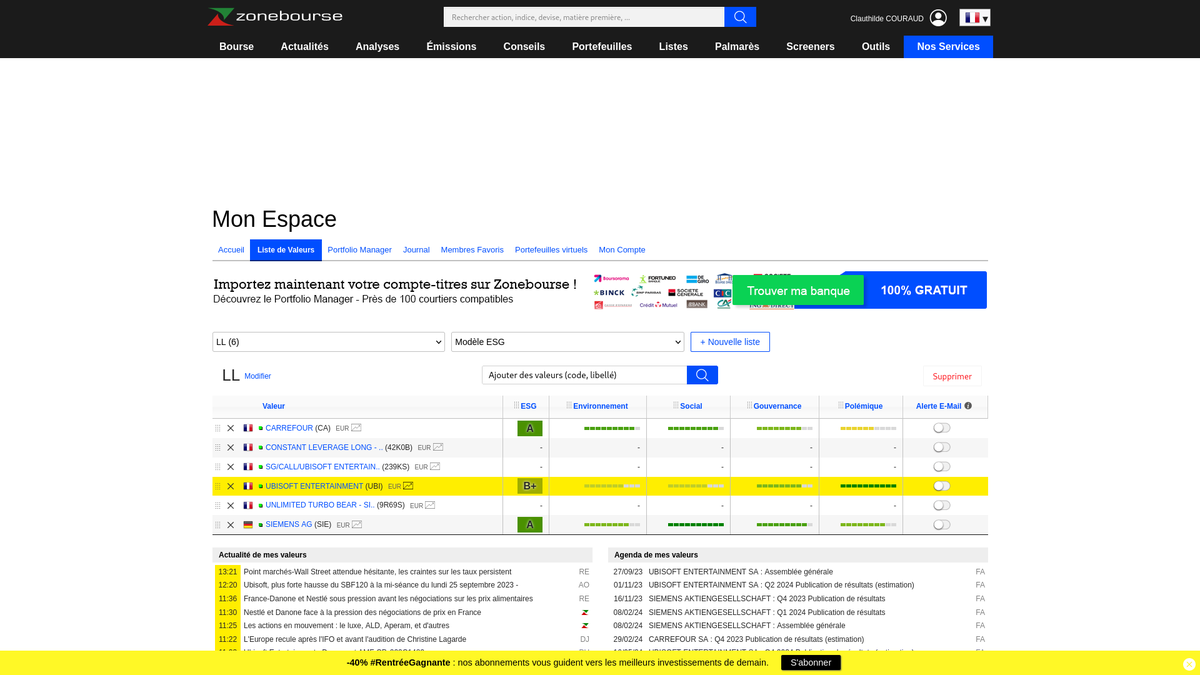The height and width of the screenshot is (675, 1200).
Task: Toggle the email alert for CARREFOUR
Action: [942, 428]
